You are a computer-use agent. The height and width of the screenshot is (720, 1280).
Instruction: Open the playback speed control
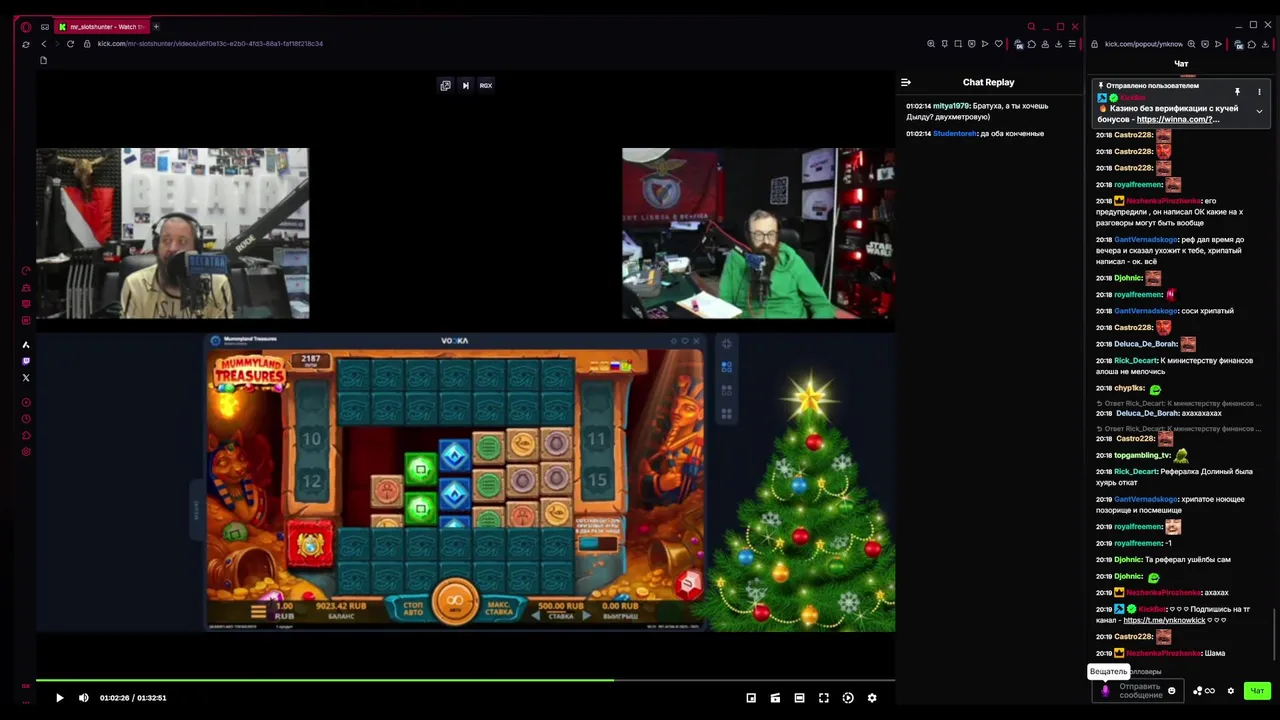(x=848, y=698)
